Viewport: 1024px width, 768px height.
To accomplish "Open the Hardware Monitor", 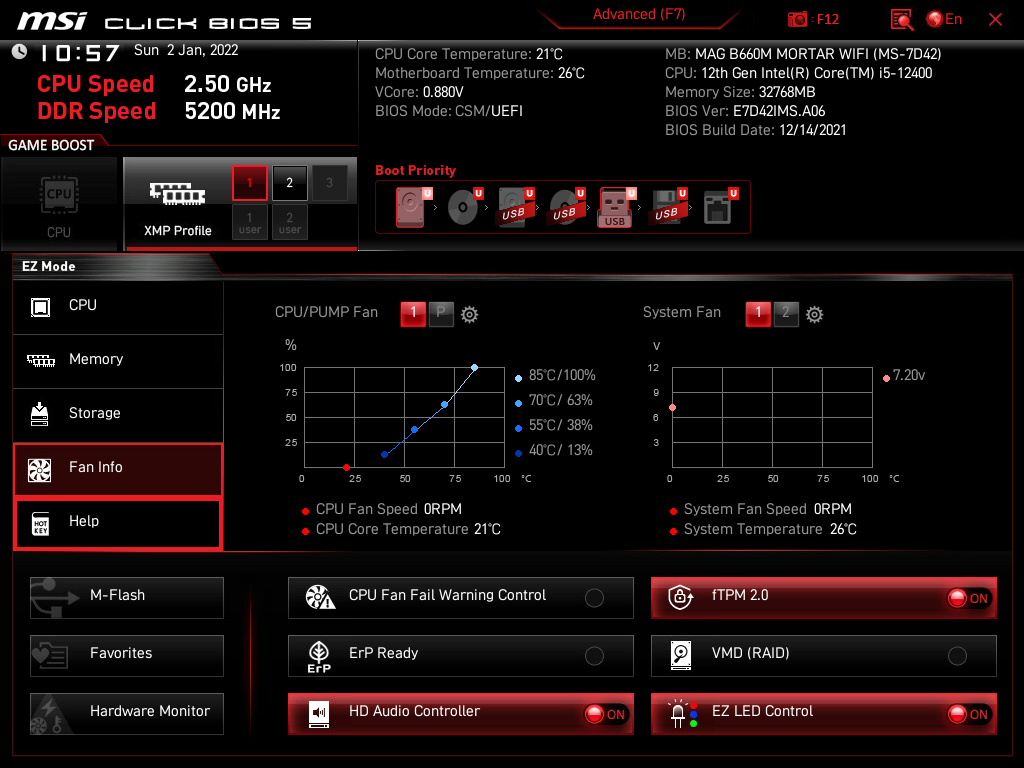I will [127, 713].
